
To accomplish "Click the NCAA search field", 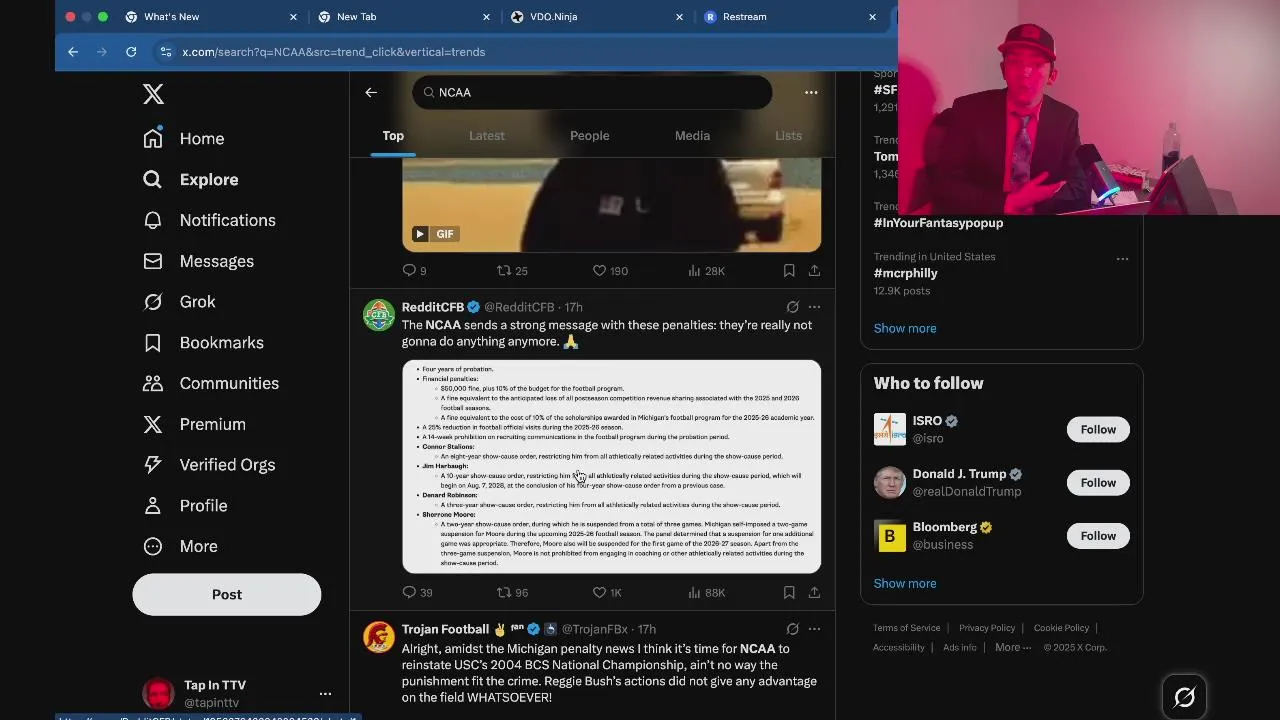I will (x=592, y=92).
